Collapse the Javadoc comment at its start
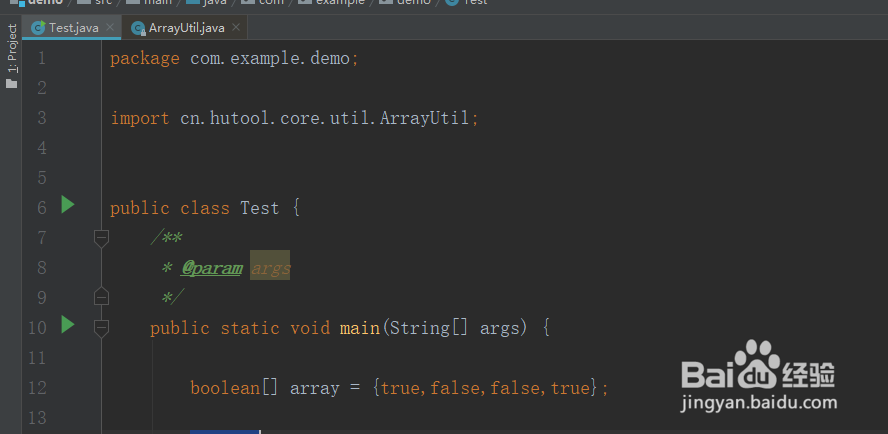 click(100, 238)
